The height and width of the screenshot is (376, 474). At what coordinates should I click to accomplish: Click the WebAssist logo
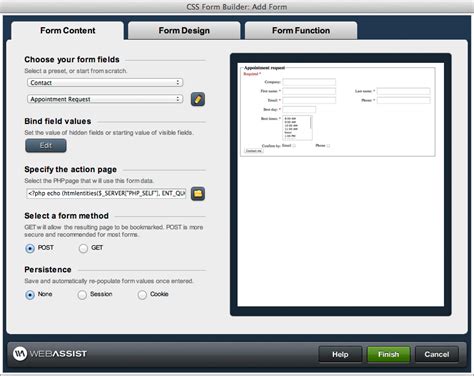[50, 353]
